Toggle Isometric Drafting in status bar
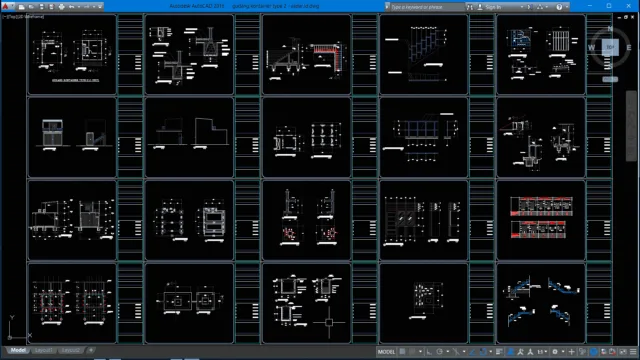The width and height of the screenshot is (640, 360). (x=456, y=351)
